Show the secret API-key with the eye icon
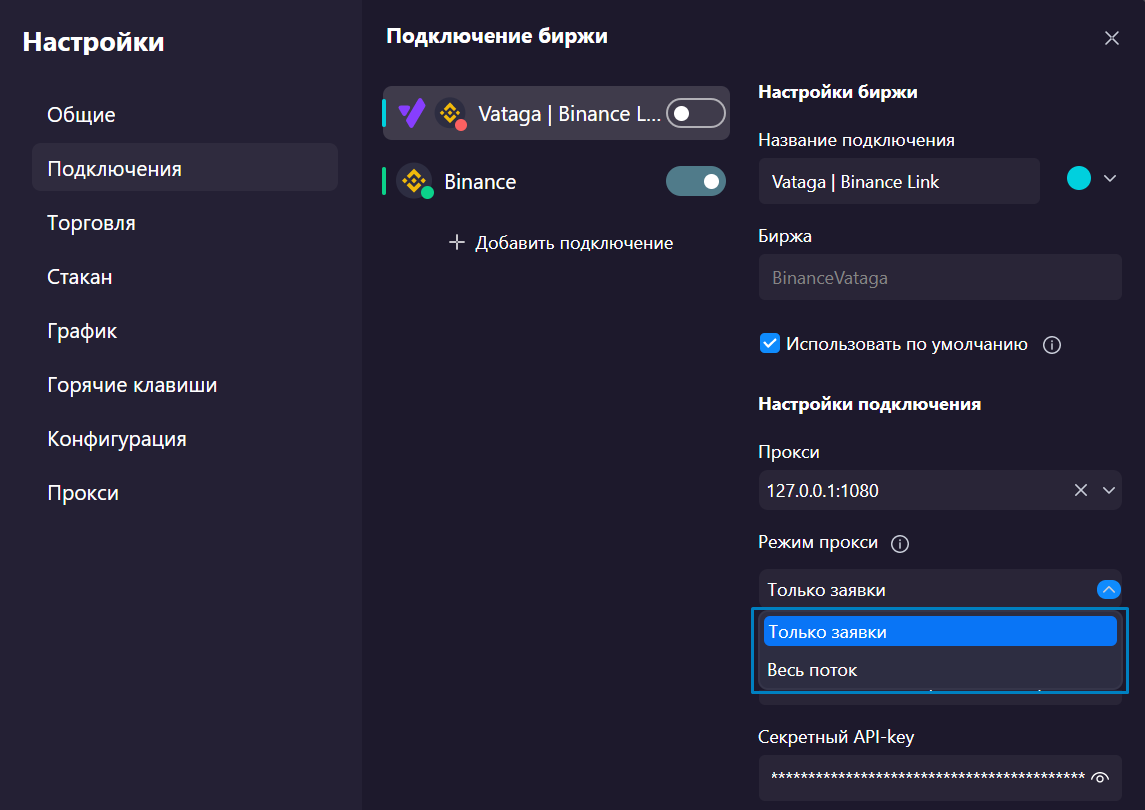The width and height of the screenshot is (1145, 810). (x=1100, y=777)
